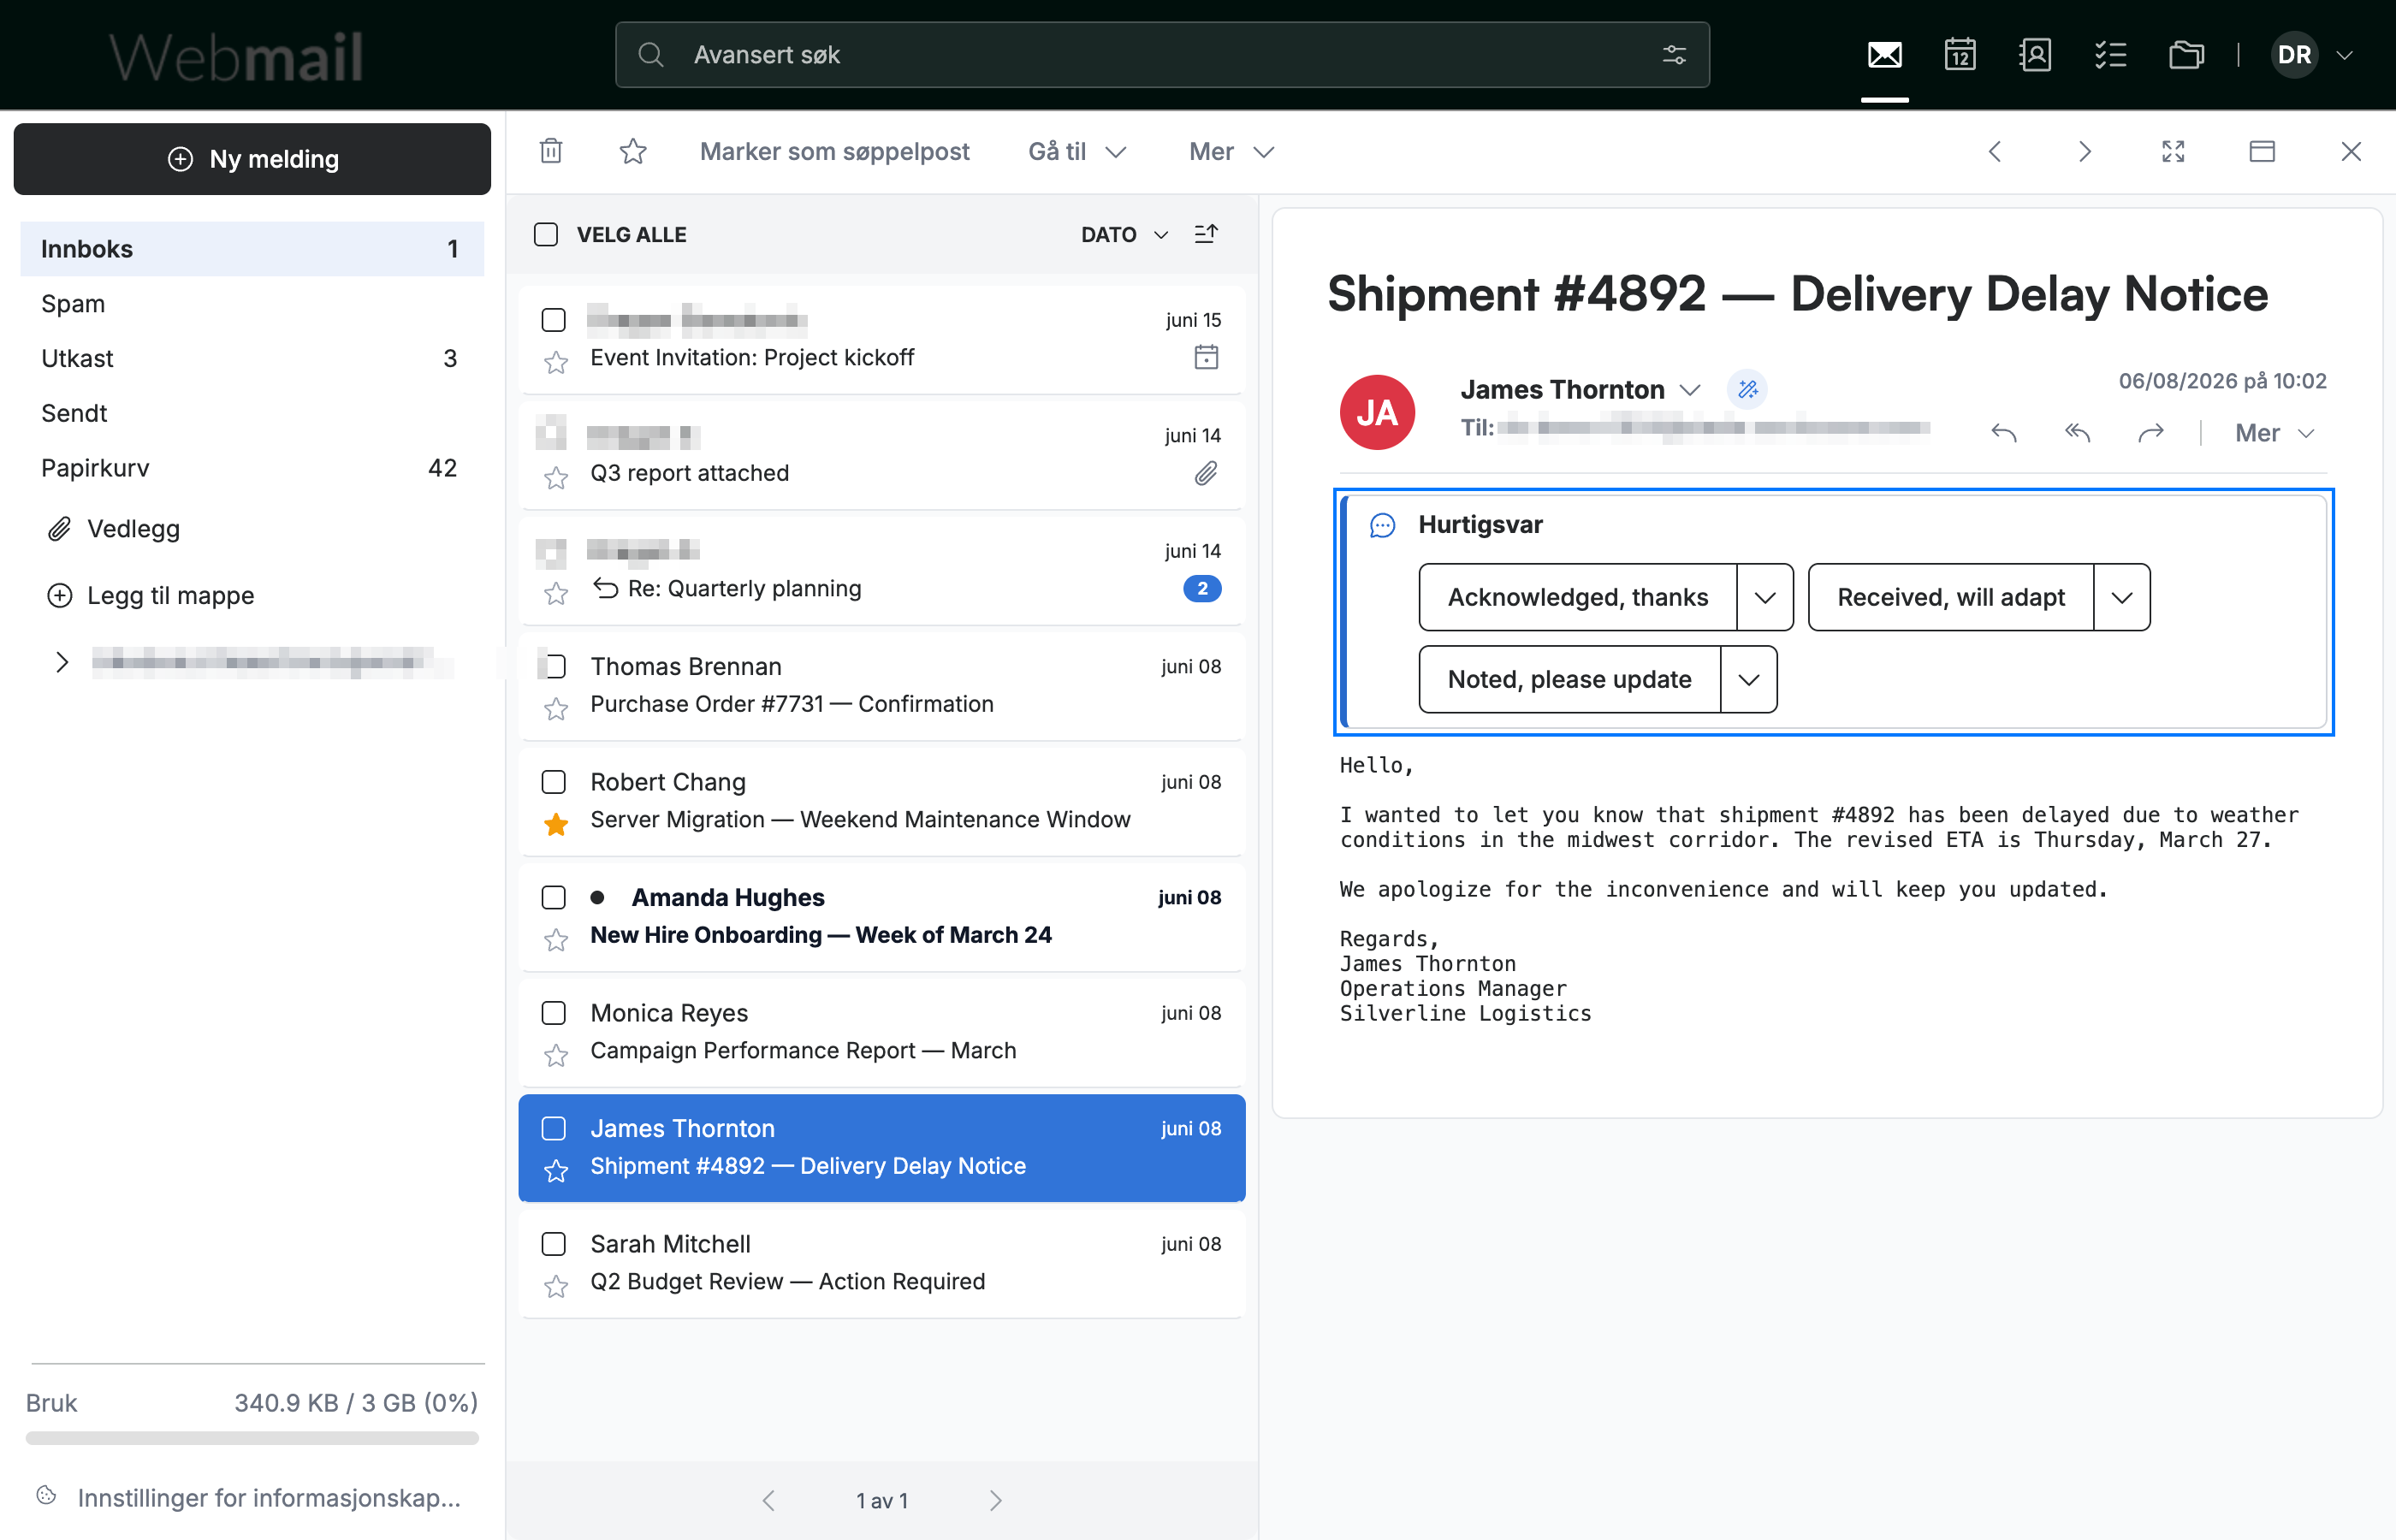Expand the collapsed folder tree in sidebar
Image resolution: width=2396 pixels, height=1540 pixels.
[62, 662]
